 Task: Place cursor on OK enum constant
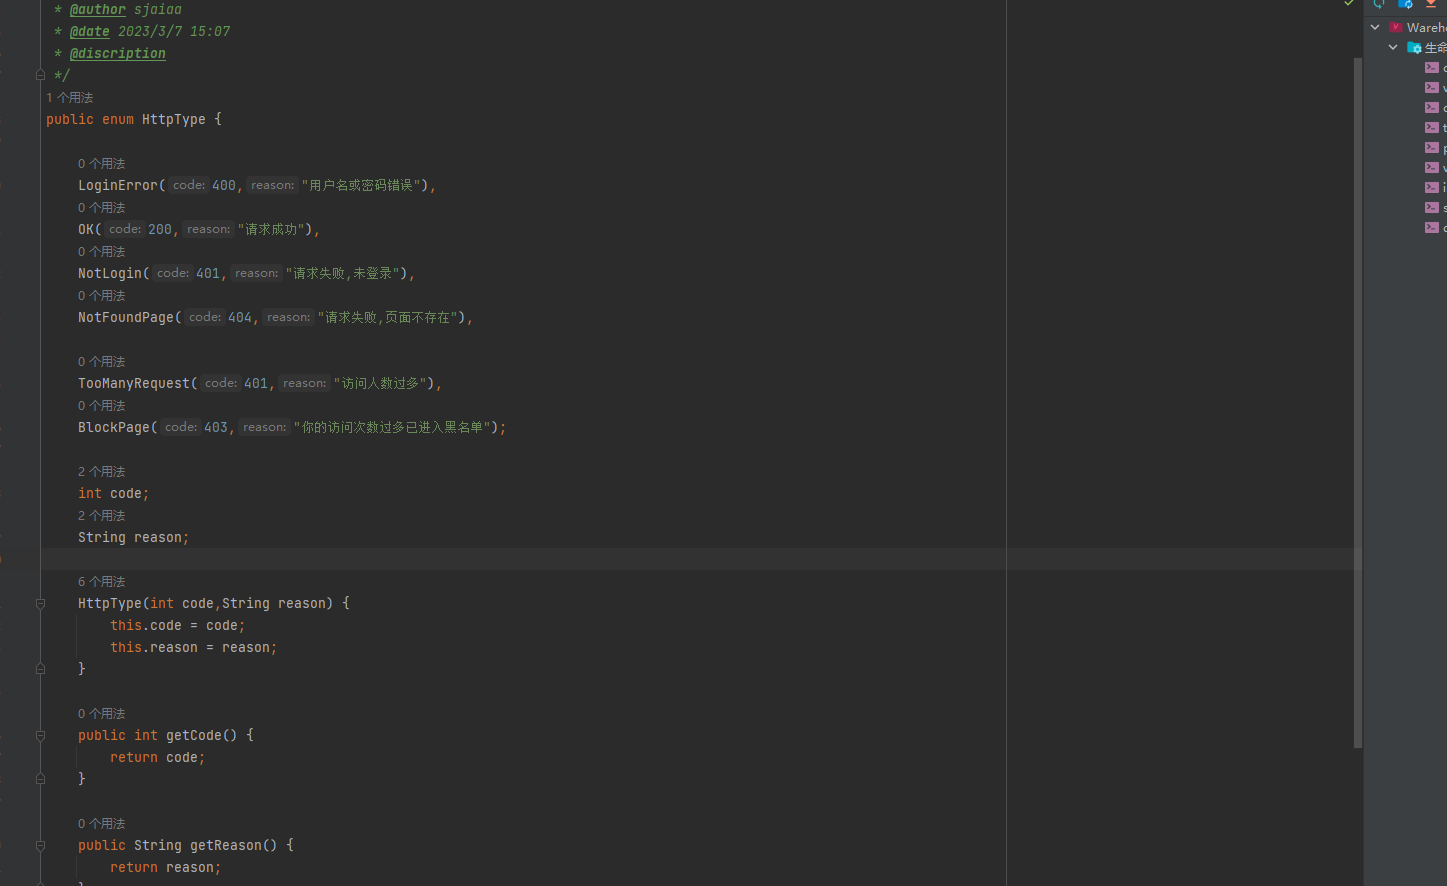coord(86,229)
